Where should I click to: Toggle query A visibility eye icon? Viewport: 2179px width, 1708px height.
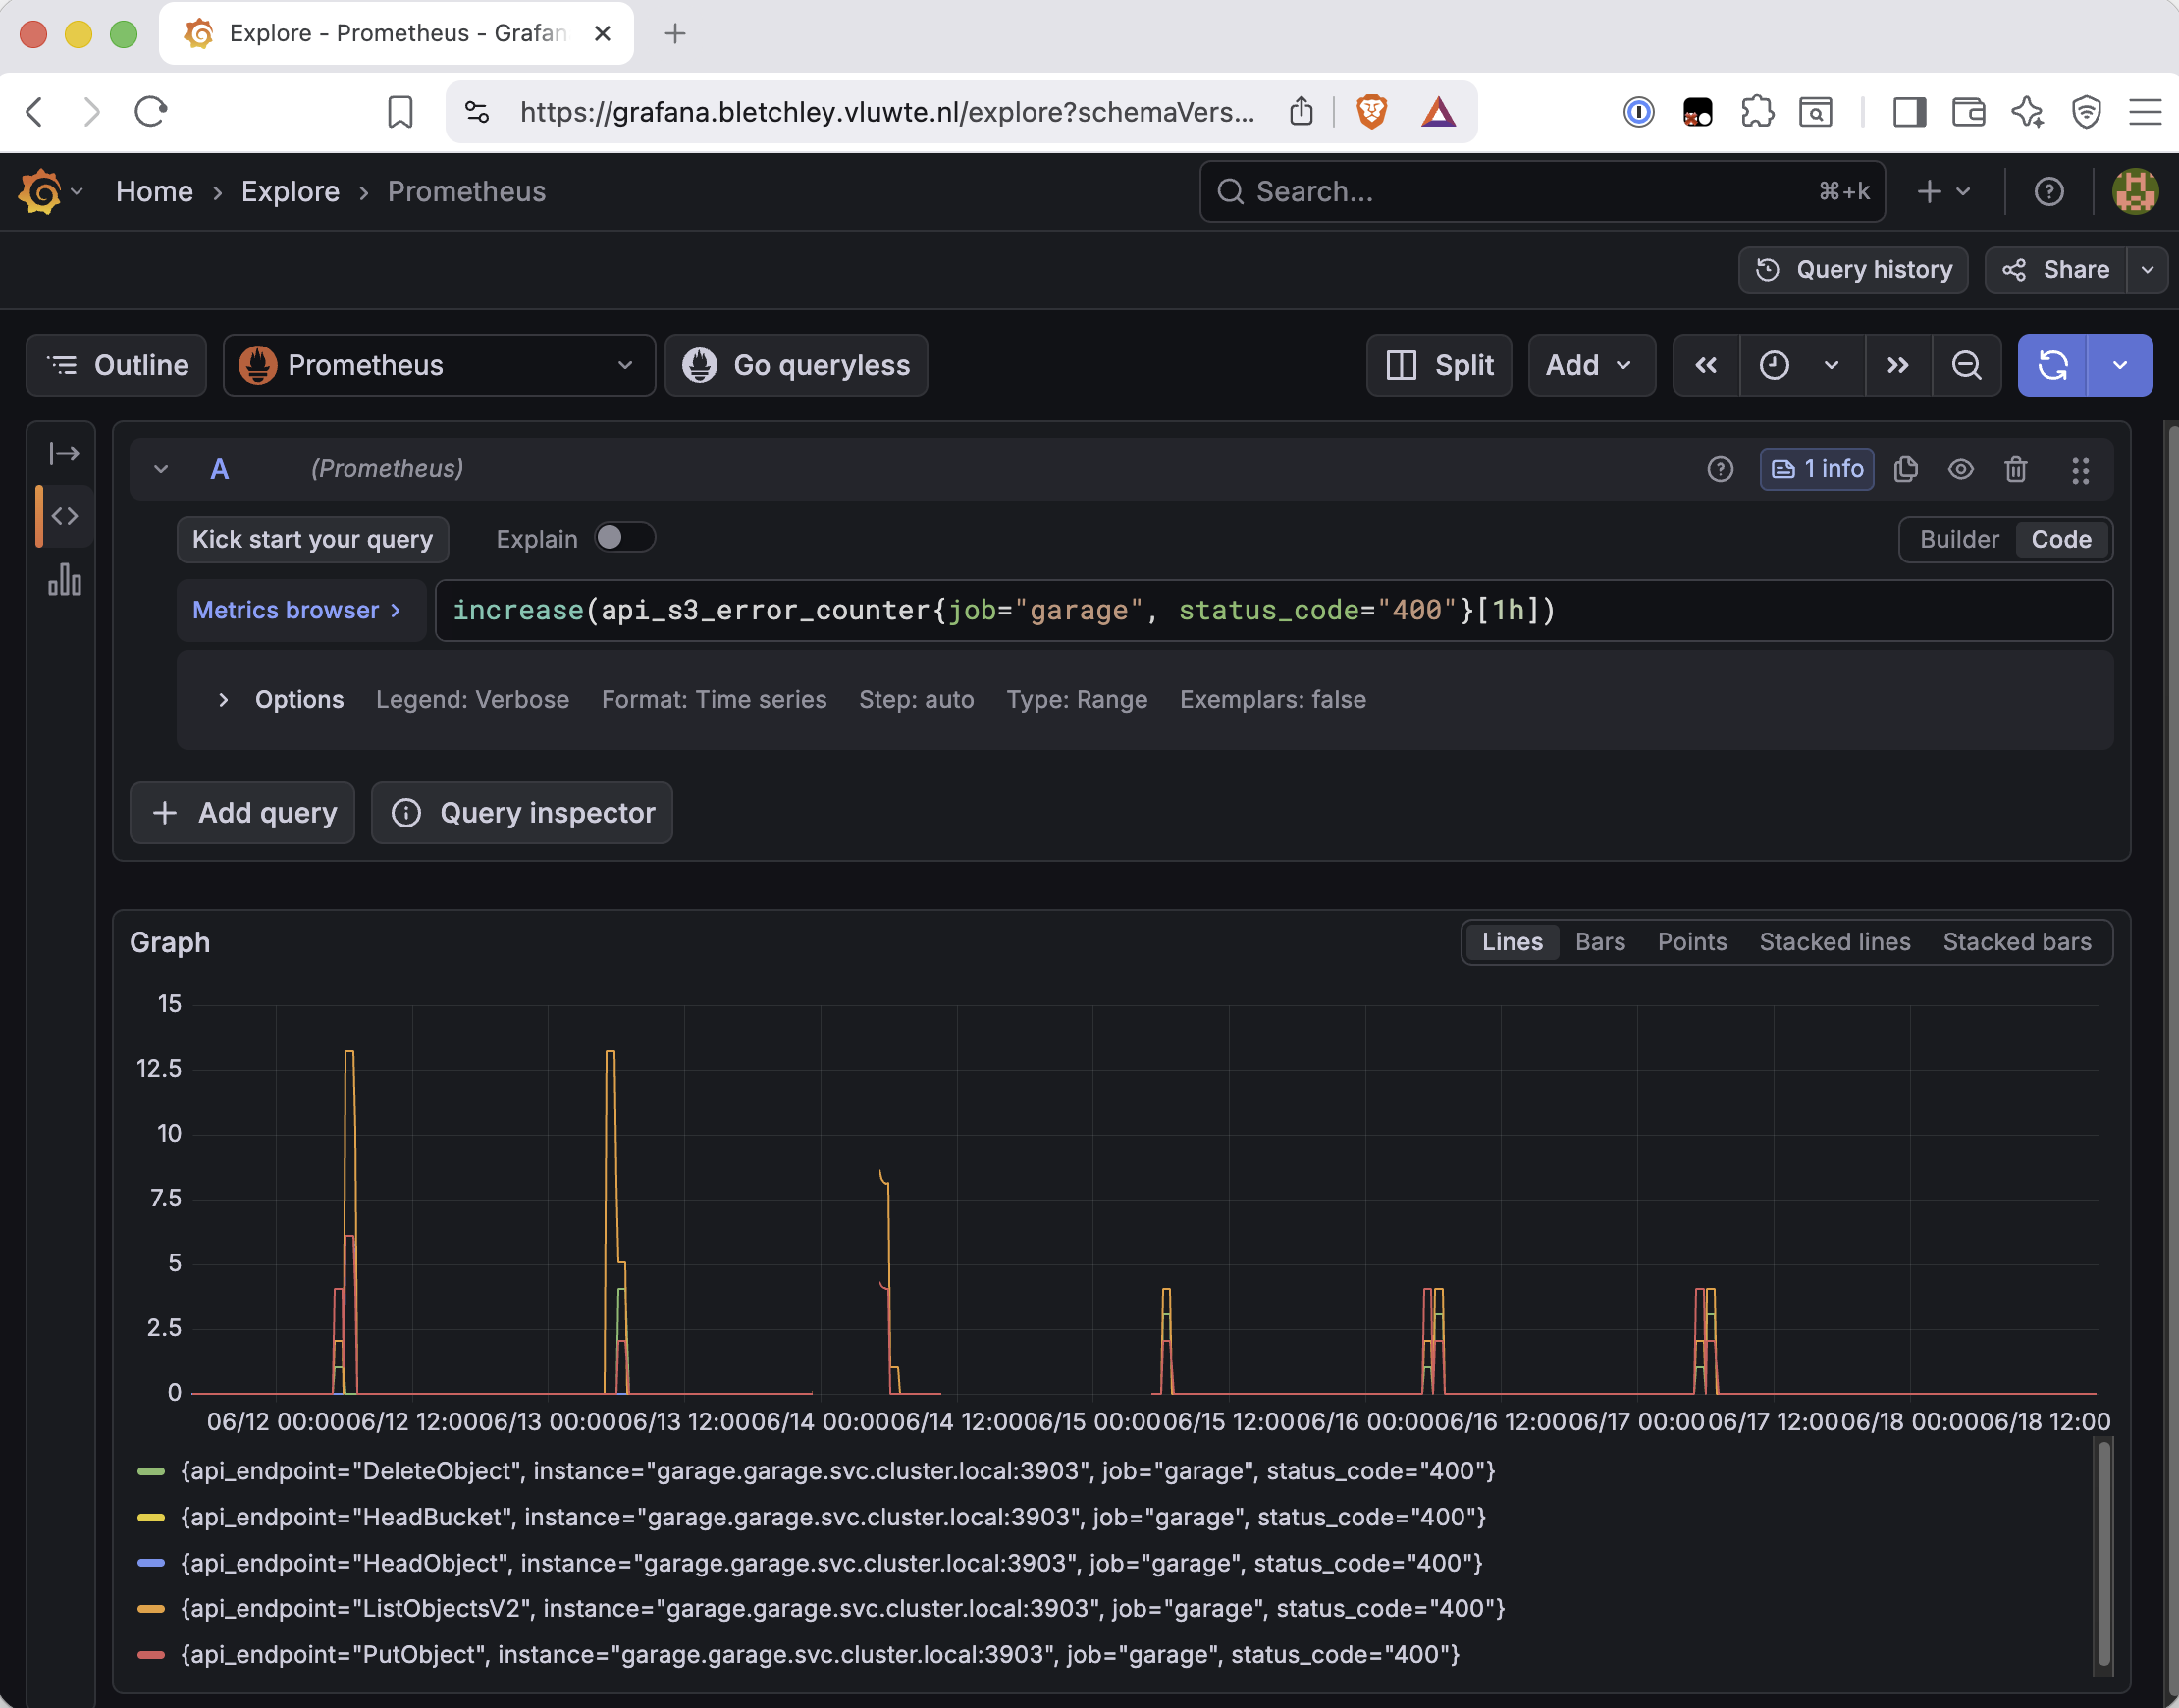[x=1960, y=469]
